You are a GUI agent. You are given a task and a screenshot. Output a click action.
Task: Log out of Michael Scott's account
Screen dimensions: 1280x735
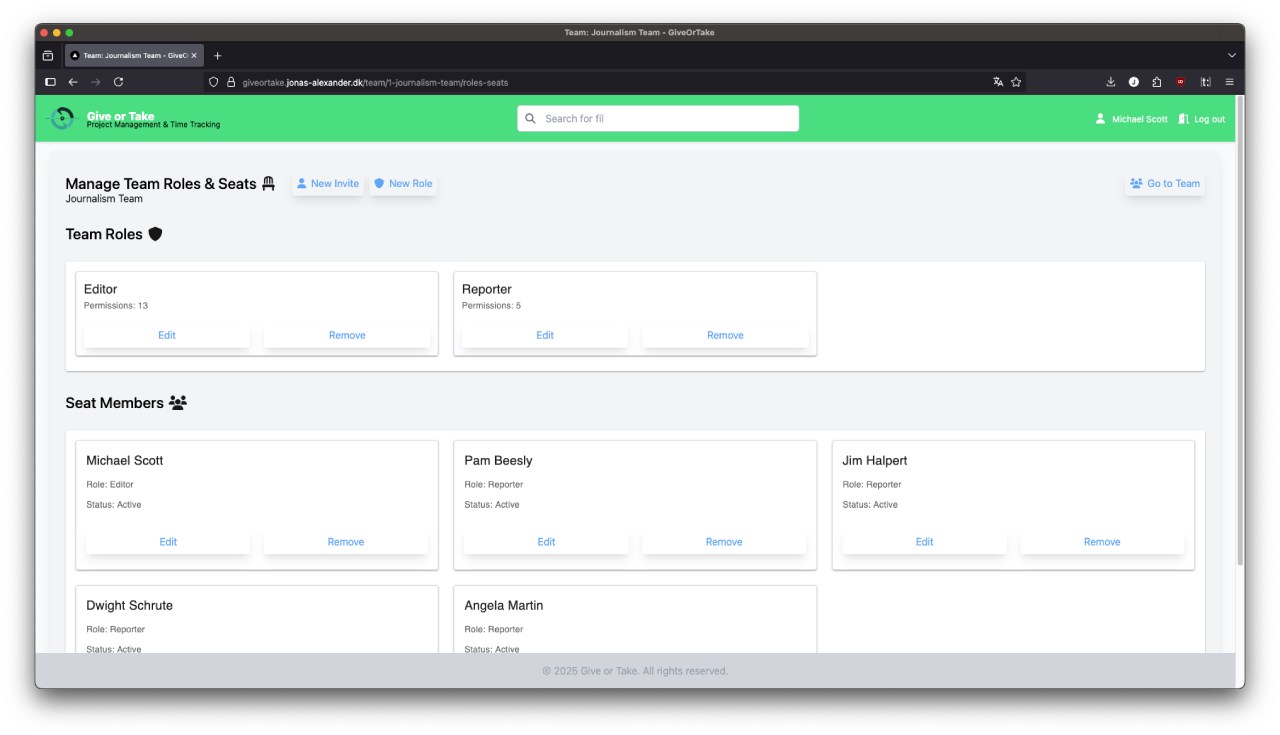1202,119
